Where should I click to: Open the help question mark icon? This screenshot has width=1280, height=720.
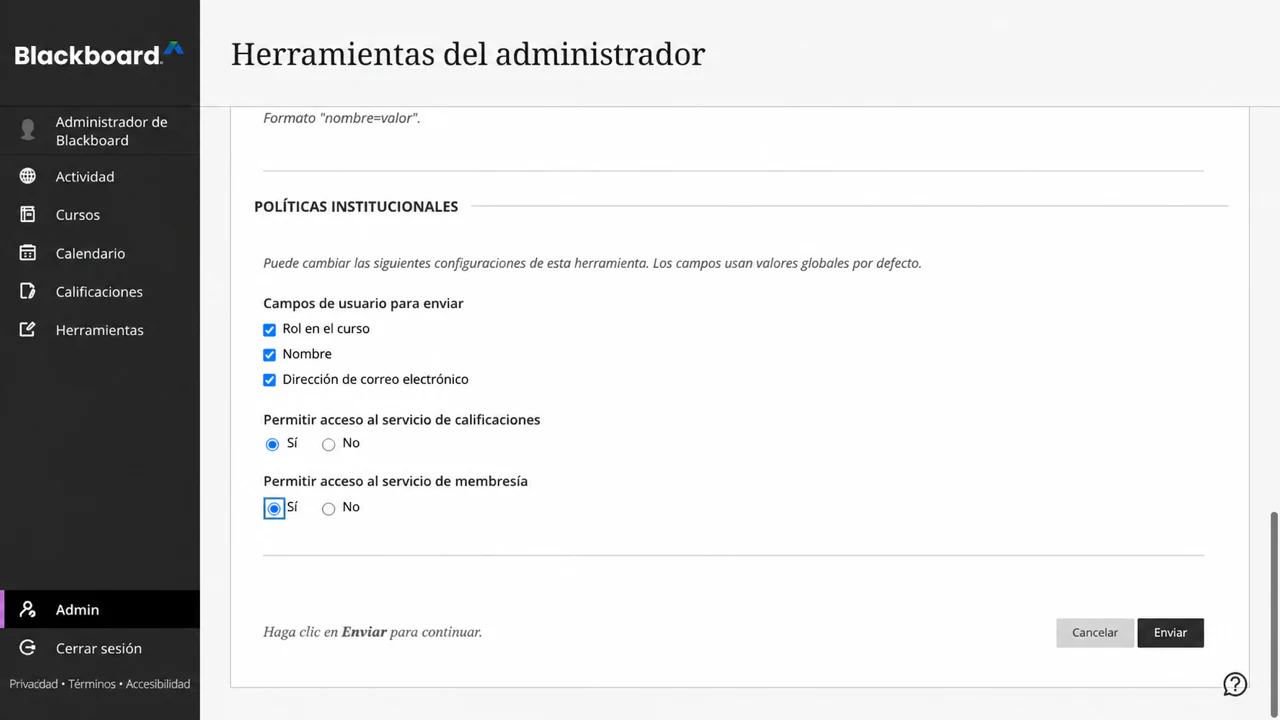[1235, 684]
